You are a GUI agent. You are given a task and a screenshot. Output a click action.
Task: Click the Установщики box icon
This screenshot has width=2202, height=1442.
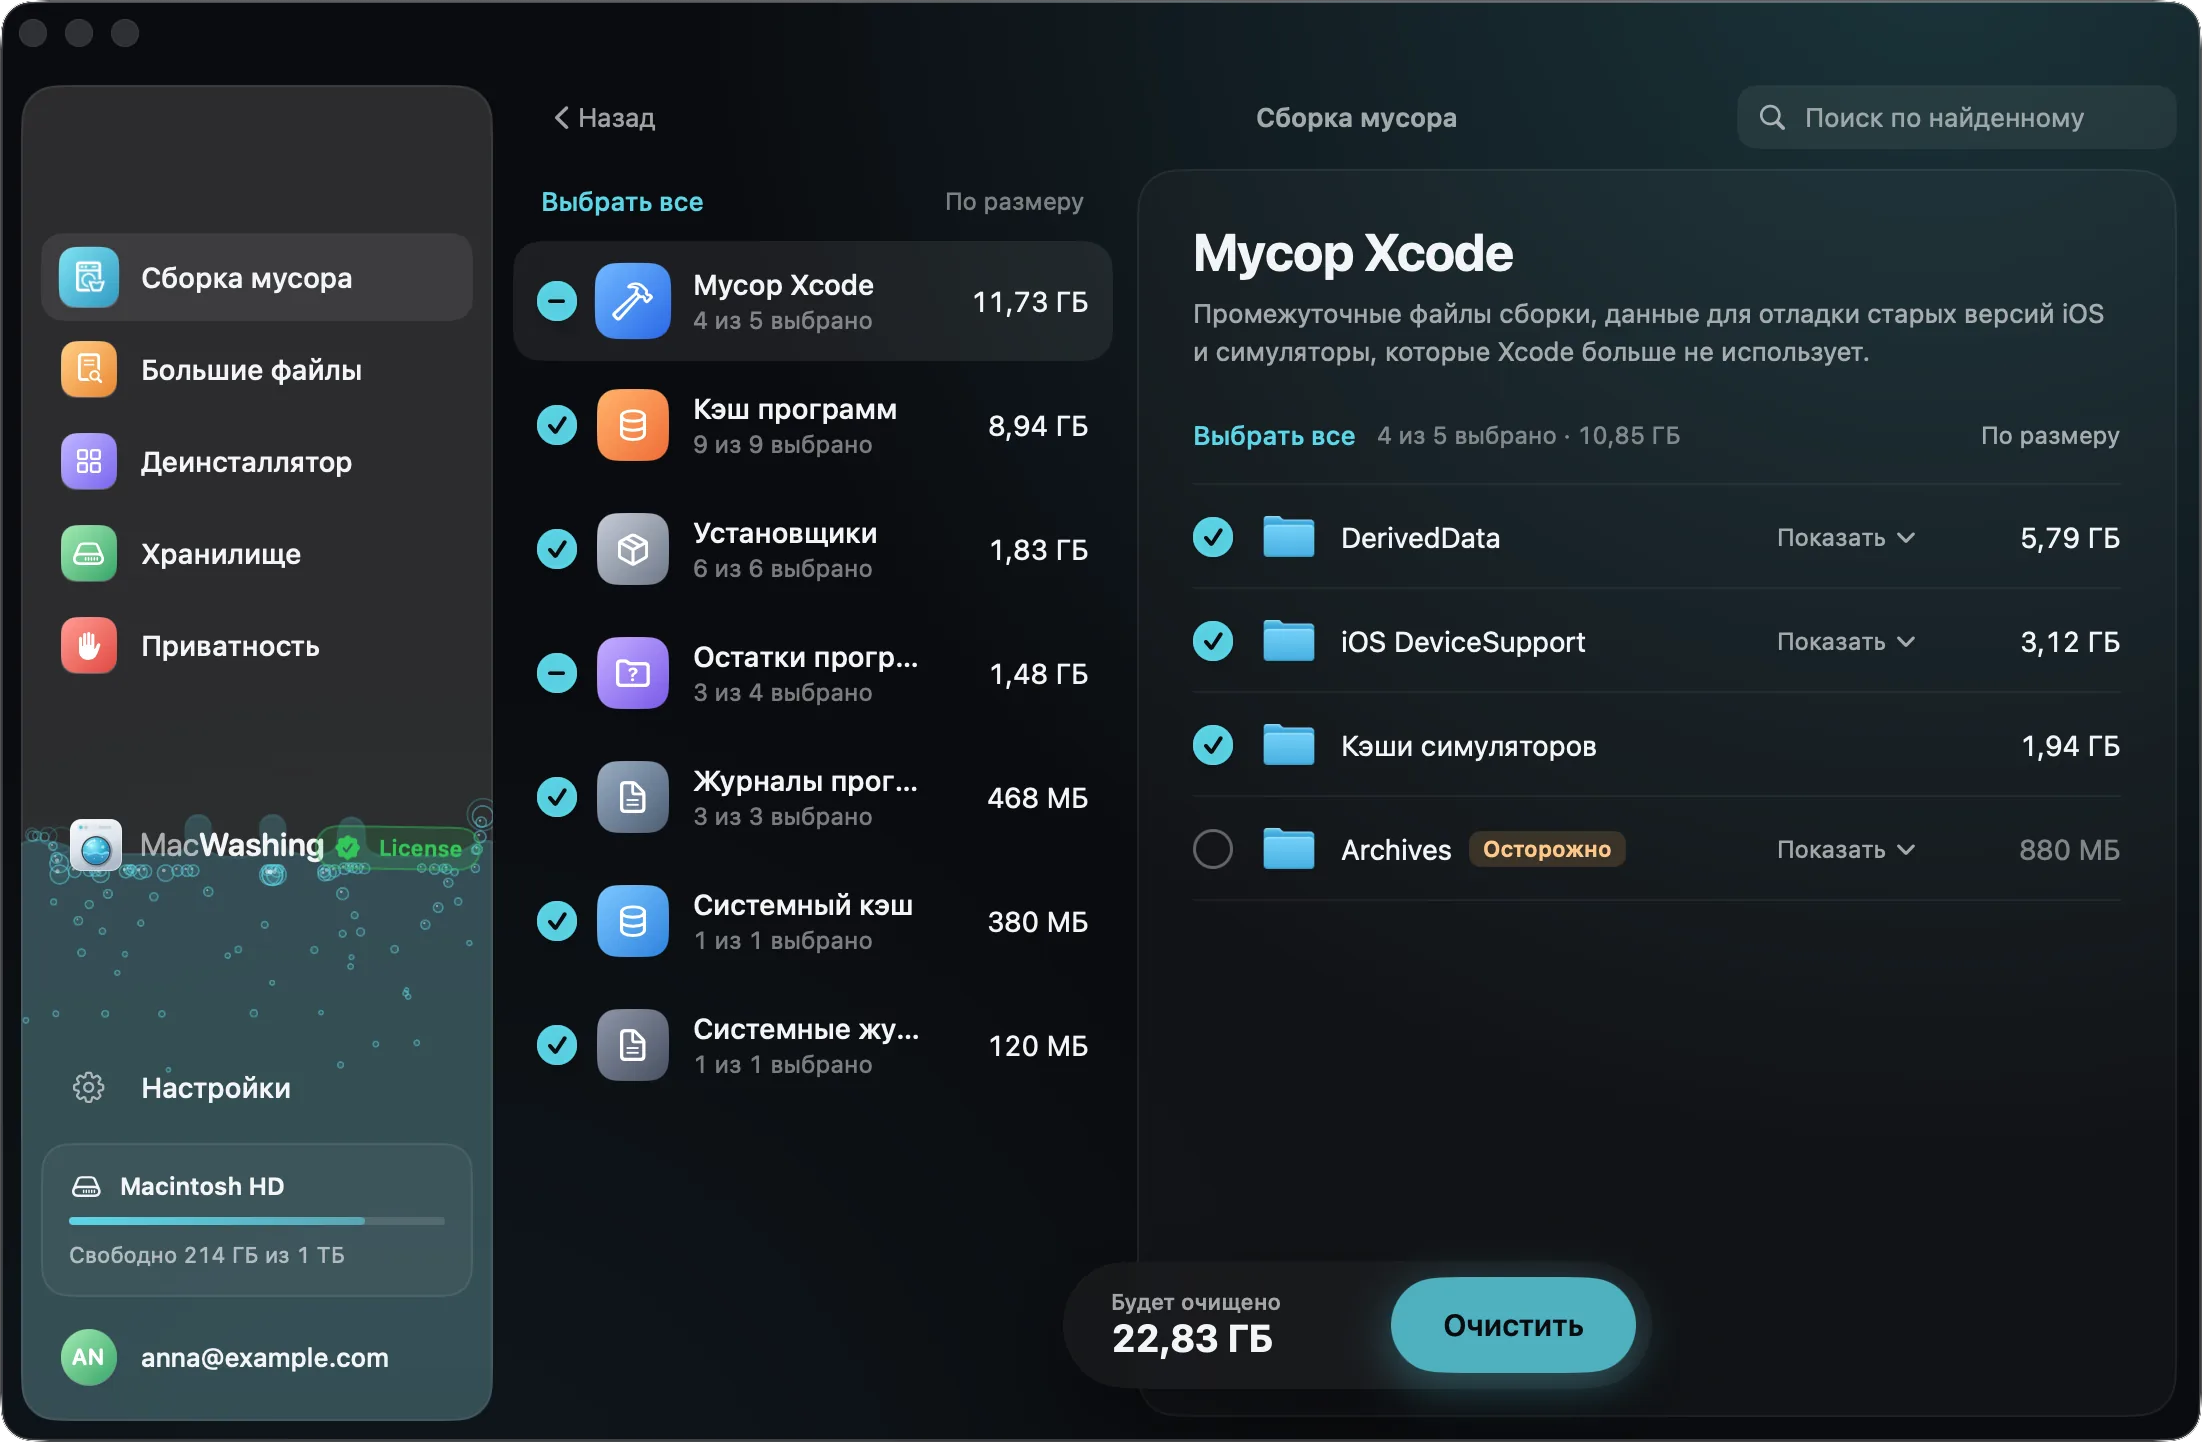(x=632, y=549)
